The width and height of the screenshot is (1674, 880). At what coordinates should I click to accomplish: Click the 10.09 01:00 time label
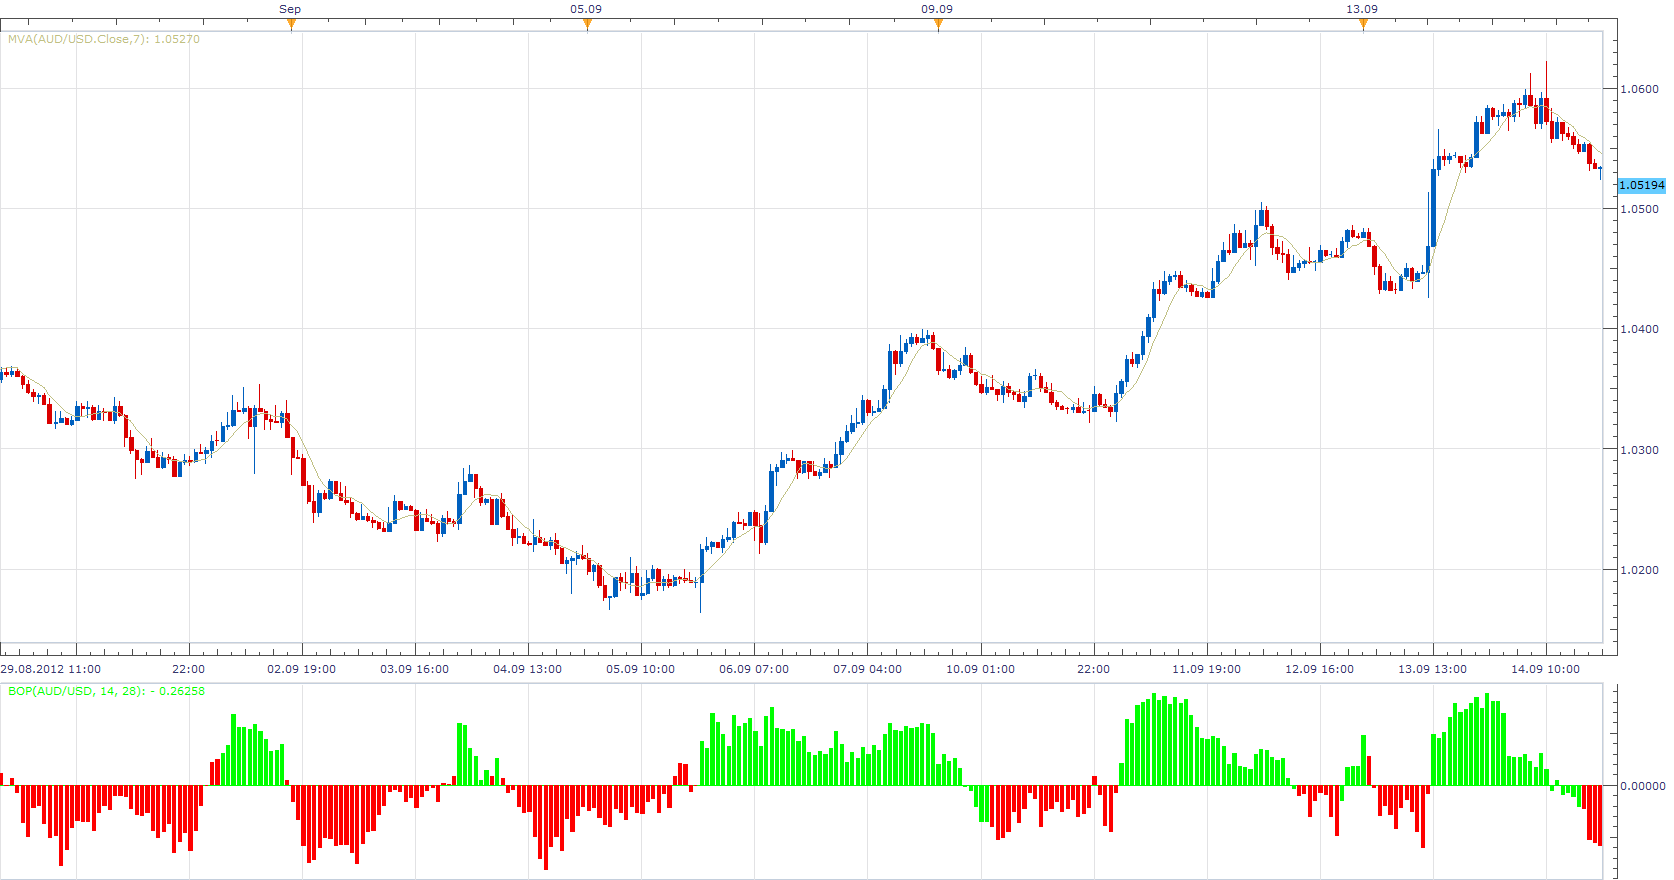click(980, 669)
